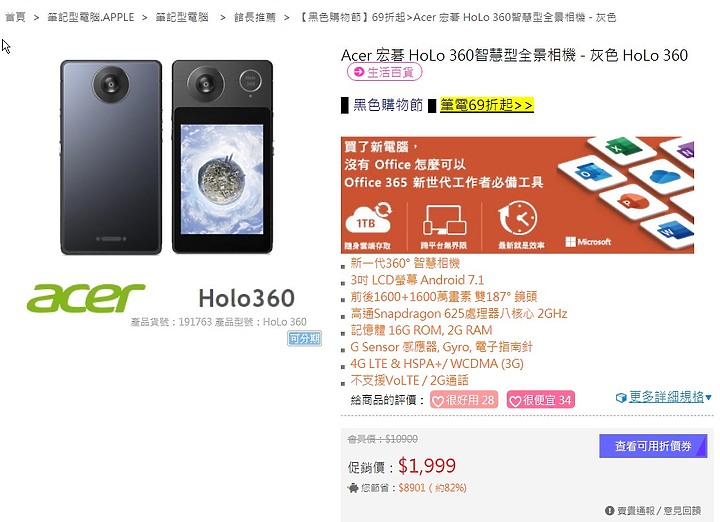Open 館長推薦 breadcrumb link
Image resolution: width=720 pixels, height=522 pixels.
pyautogui.click(x=255, y=17)
